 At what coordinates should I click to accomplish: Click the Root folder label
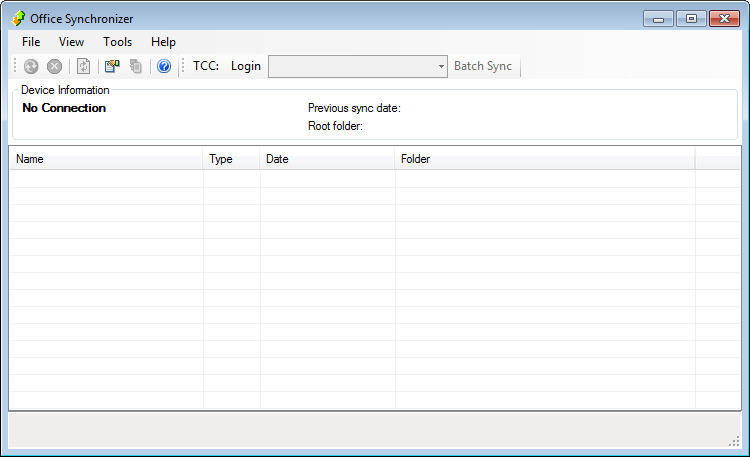tap(335, 126)
